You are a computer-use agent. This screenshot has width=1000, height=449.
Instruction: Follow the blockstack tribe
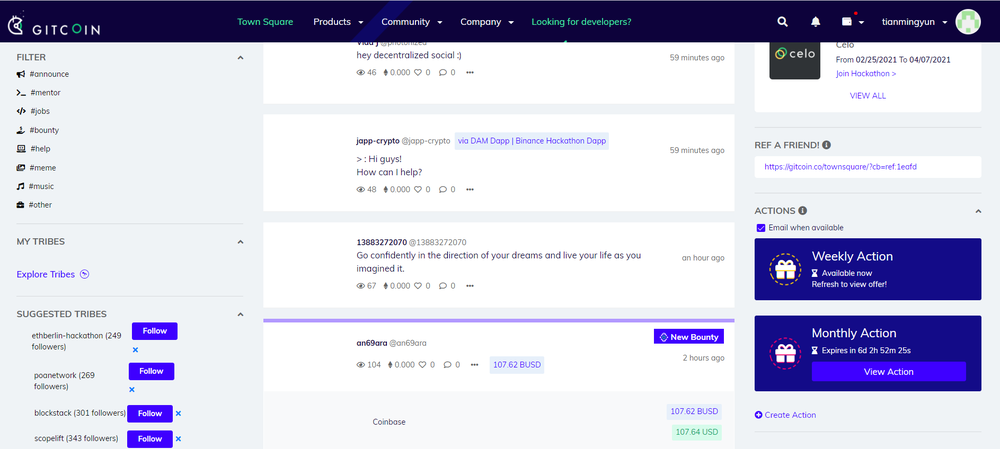click(150, 413)
